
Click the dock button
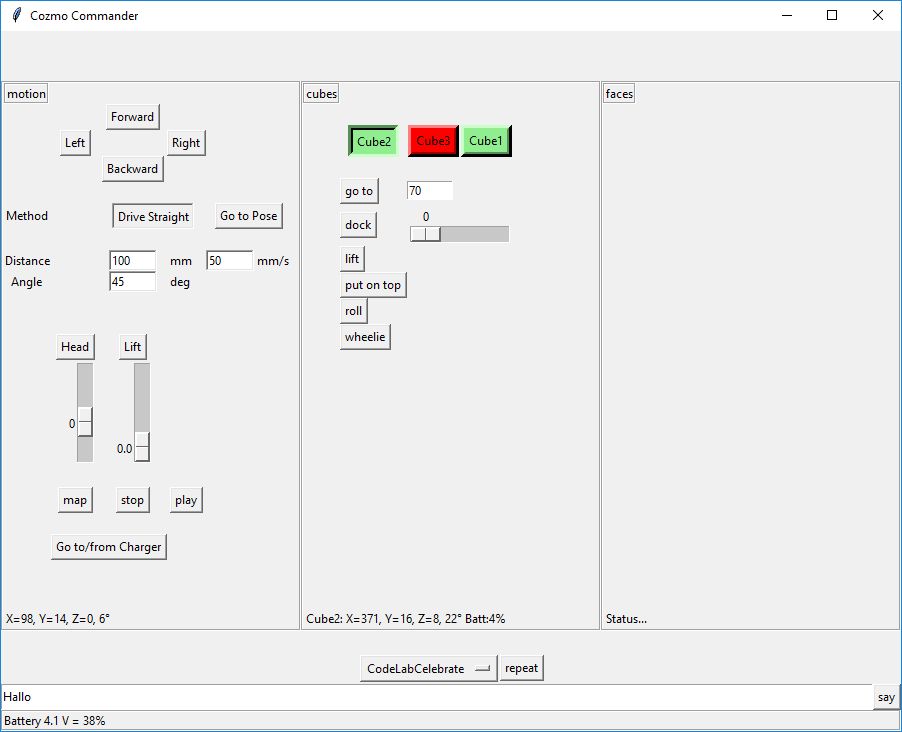(358, 225)
